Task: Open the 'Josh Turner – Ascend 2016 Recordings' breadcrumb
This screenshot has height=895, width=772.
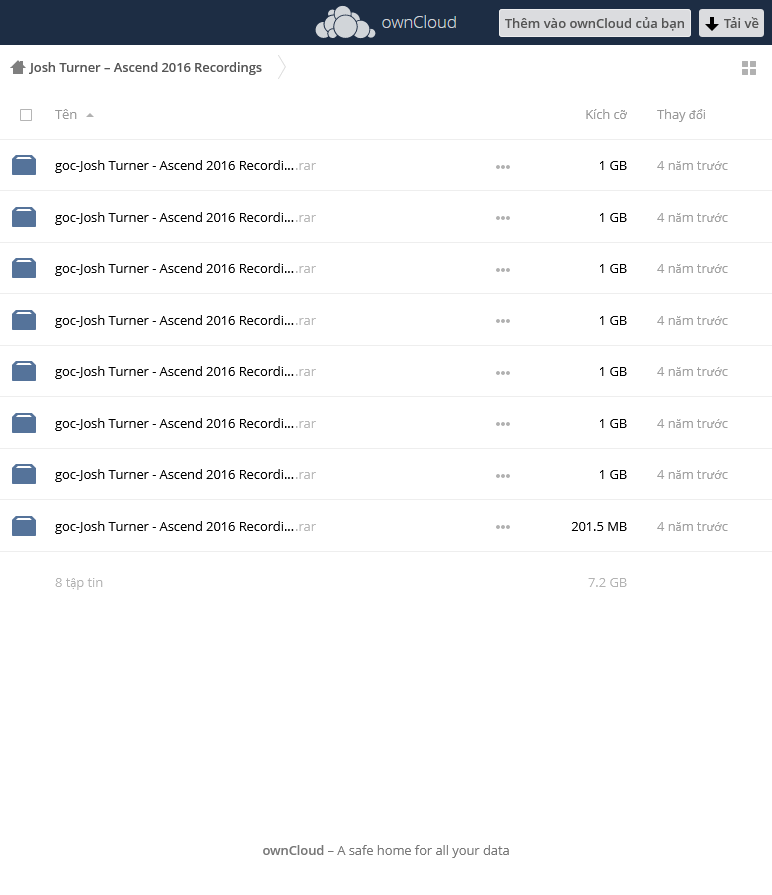Action: click(145, 67)
